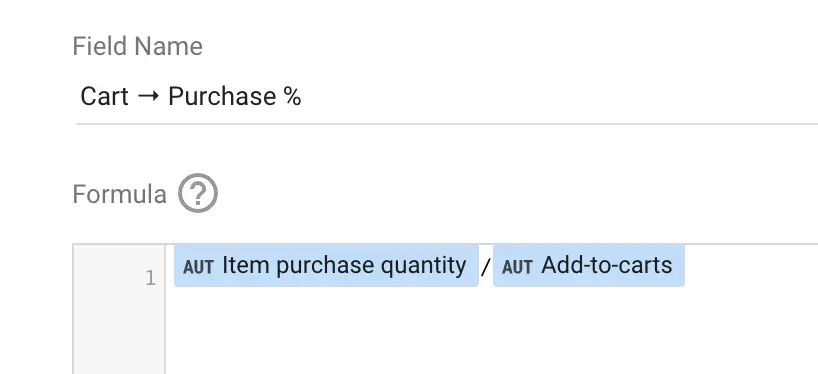Viewport: 818px width, 374px height.
Task: Focus the Field Name text input
Action: (x=447, y=97)
